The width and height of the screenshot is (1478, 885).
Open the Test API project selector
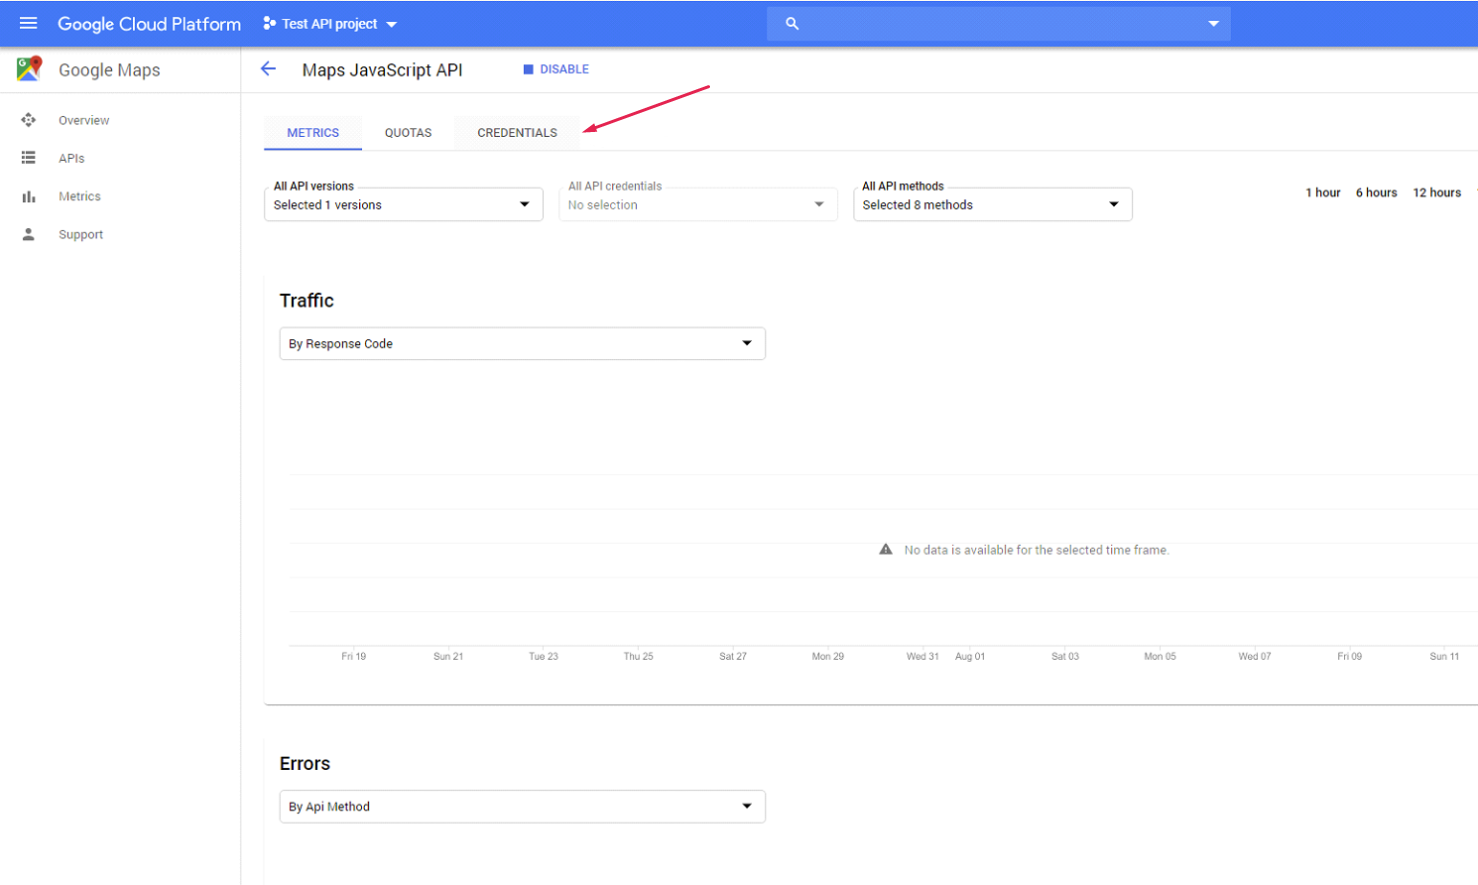click(x=330, y=24)
